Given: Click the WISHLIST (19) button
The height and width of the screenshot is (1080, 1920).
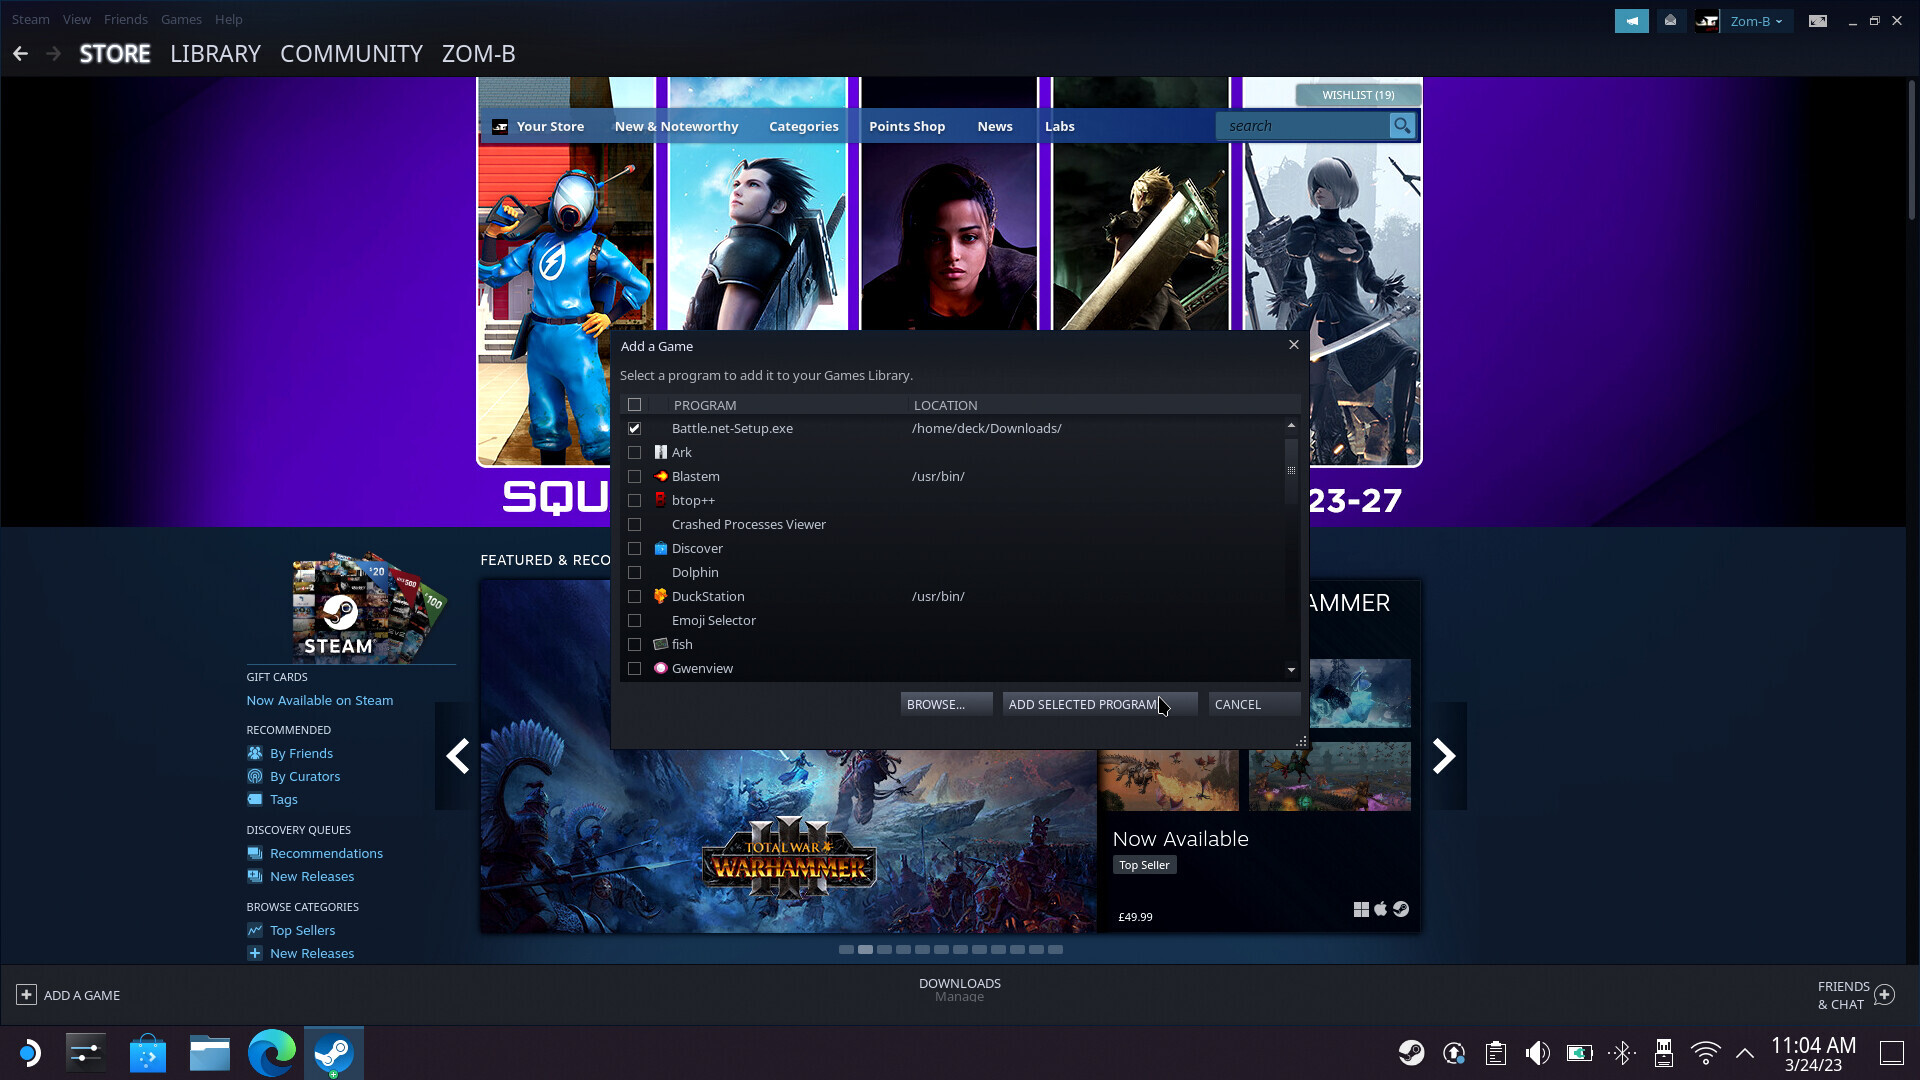Looking at the screenshot, I should (1358, 94).
